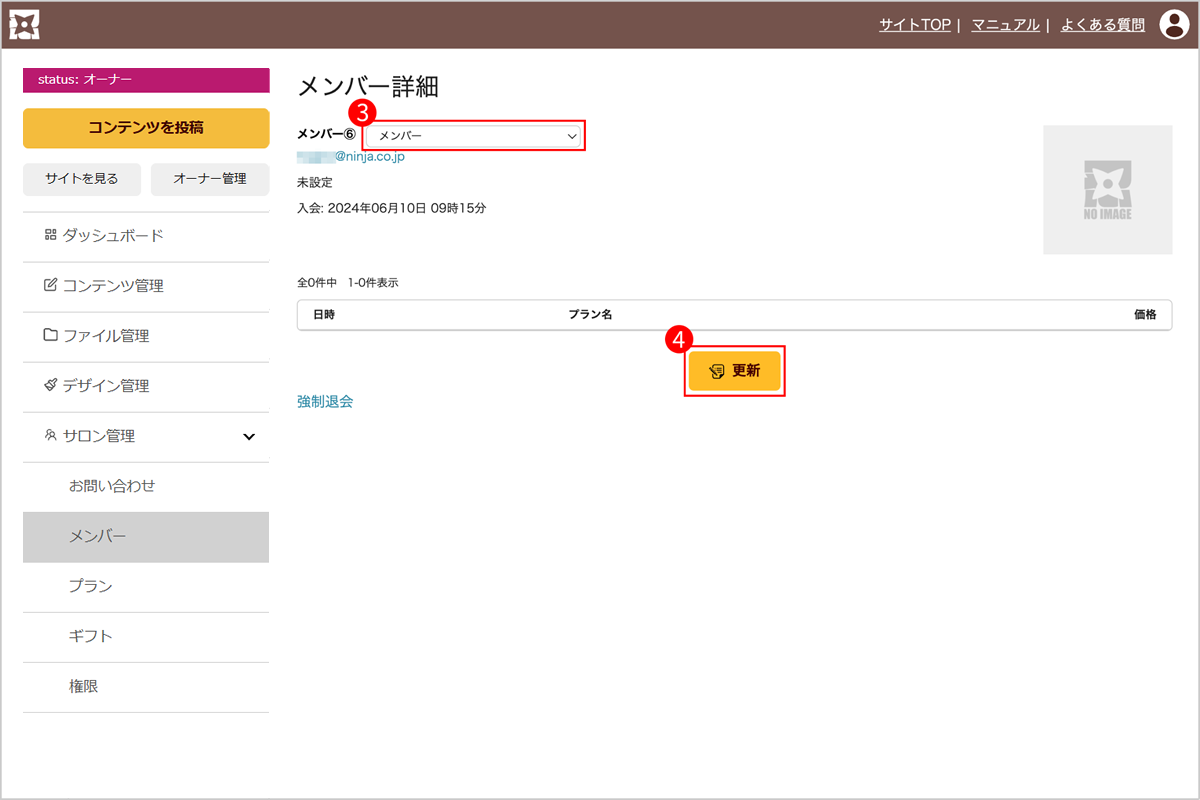Click the オーナー管理 button
The image size is (1200, 800).
[x=210, y=179]
